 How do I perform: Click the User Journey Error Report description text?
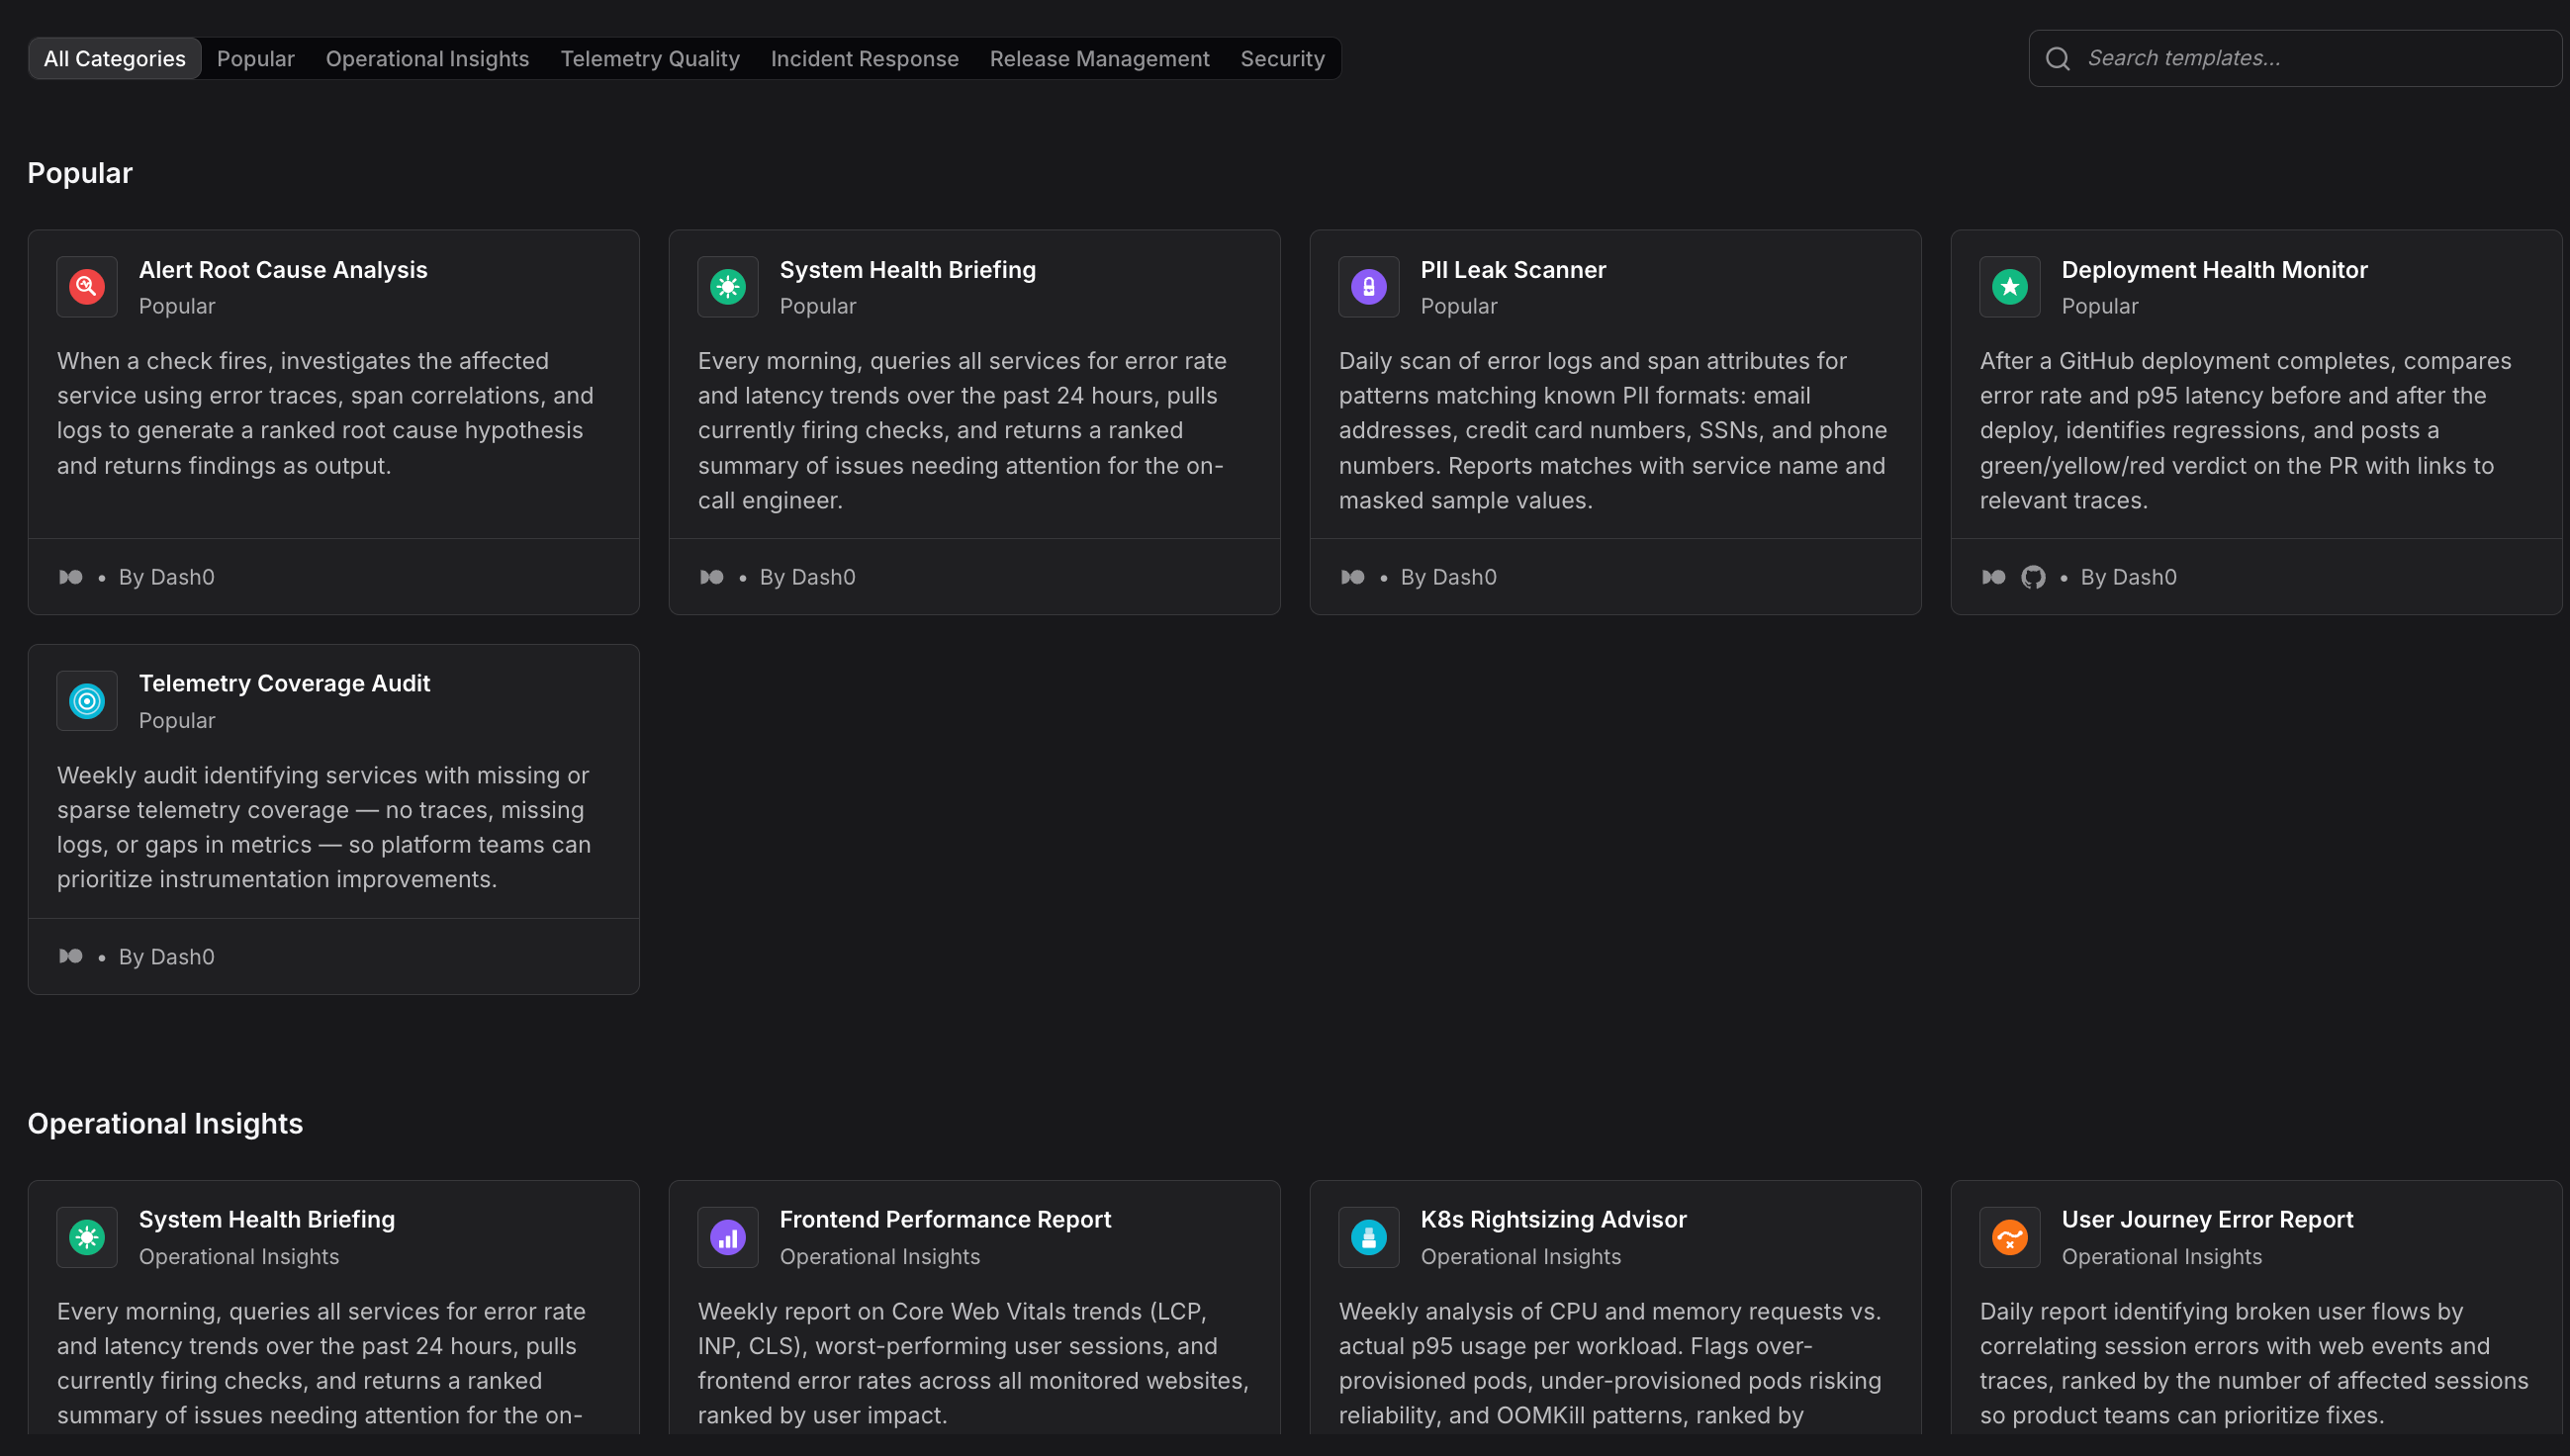pyautogui.click(x=2254, y=1364)
